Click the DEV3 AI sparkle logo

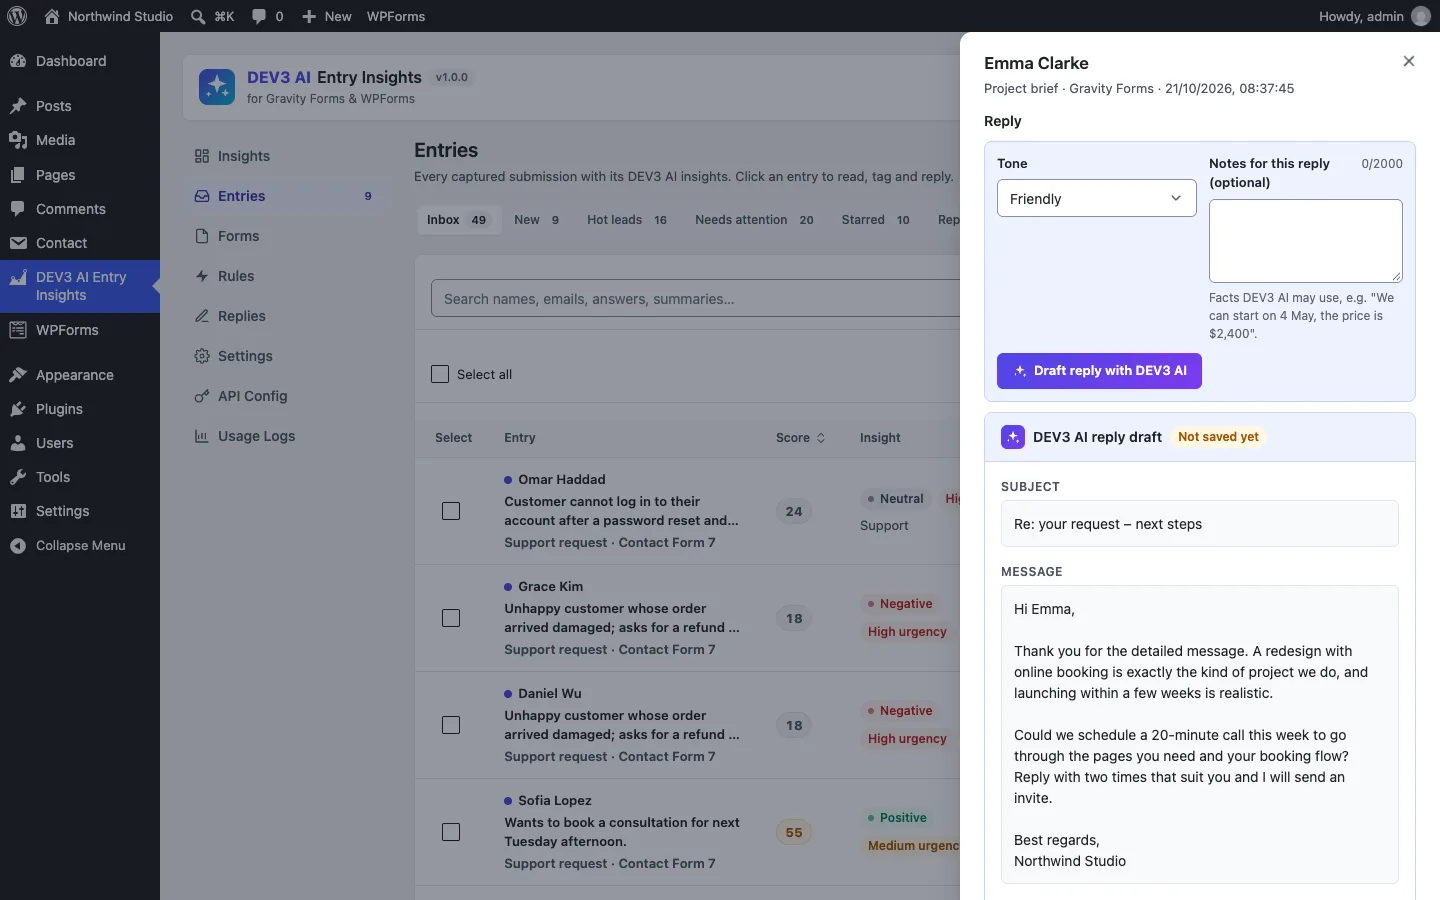click(217, 87)
